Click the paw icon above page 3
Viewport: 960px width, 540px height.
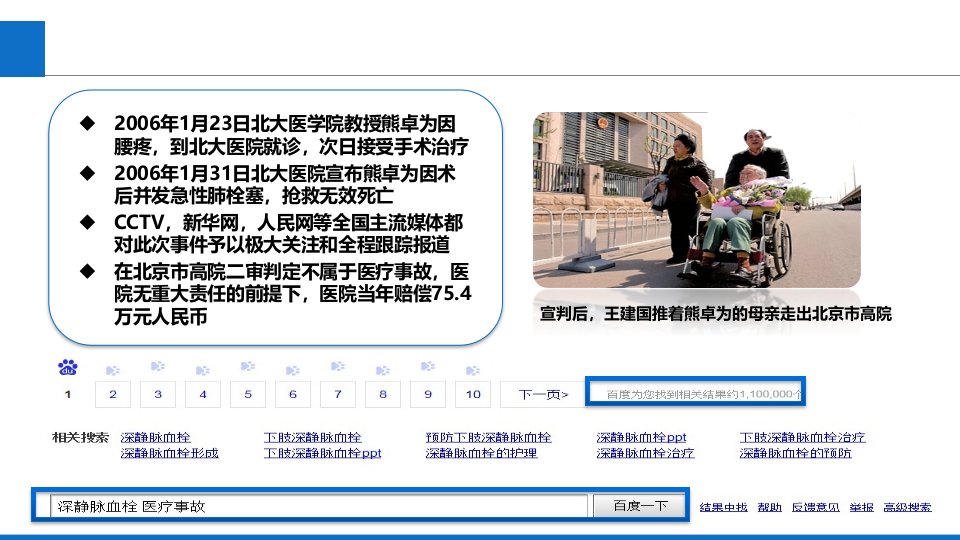tap(158, 366)
